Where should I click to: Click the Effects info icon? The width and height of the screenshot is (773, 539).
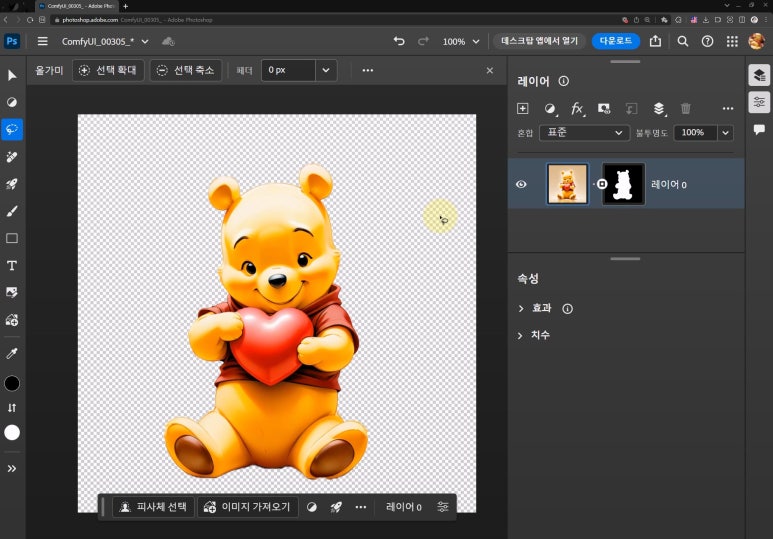[x=567, y=309]
